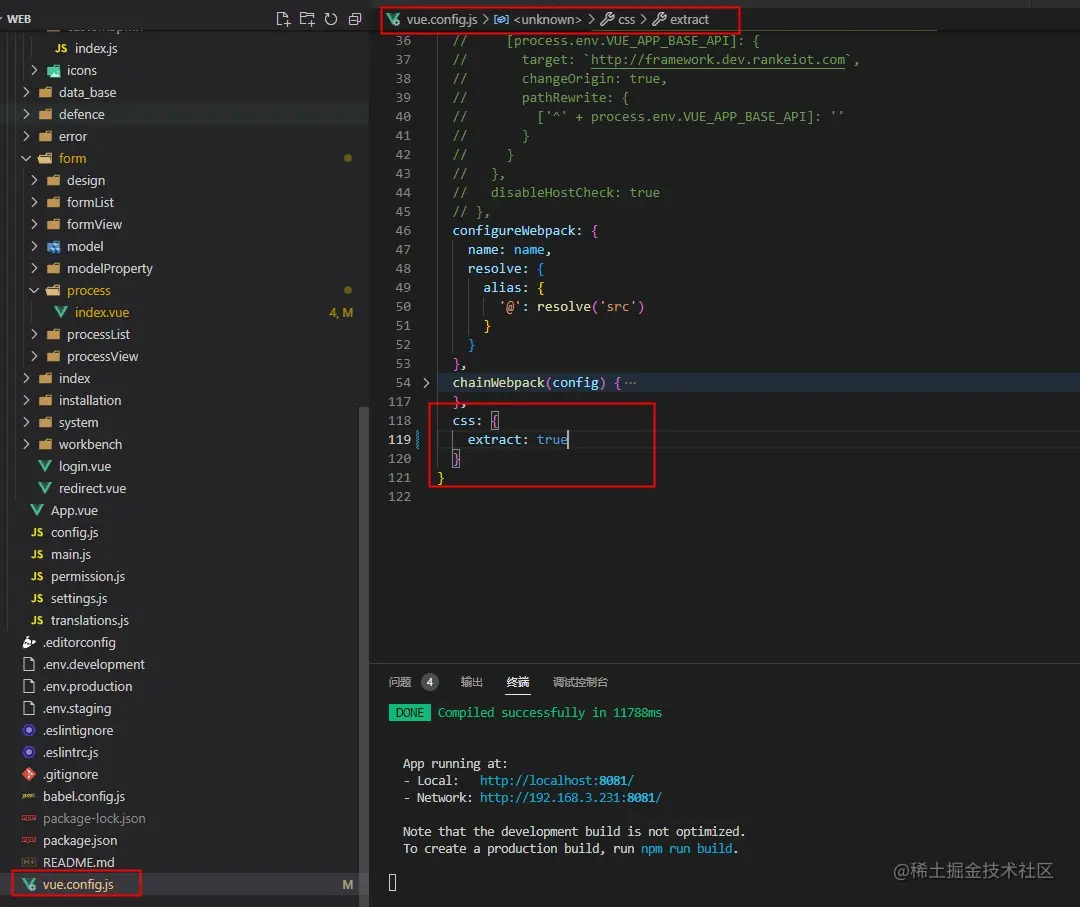Expand the processView folder

(102, 357)
